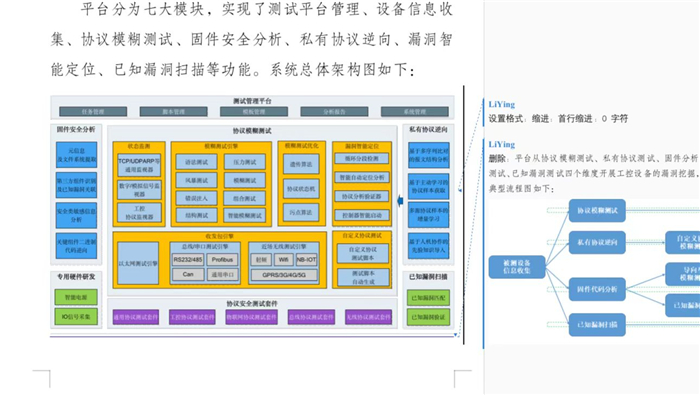This screenshot has height=395, width=700.
Task: Select the 数字/模拟信号监视器 box
Action: pyautogui.click(x=139, y=189)
